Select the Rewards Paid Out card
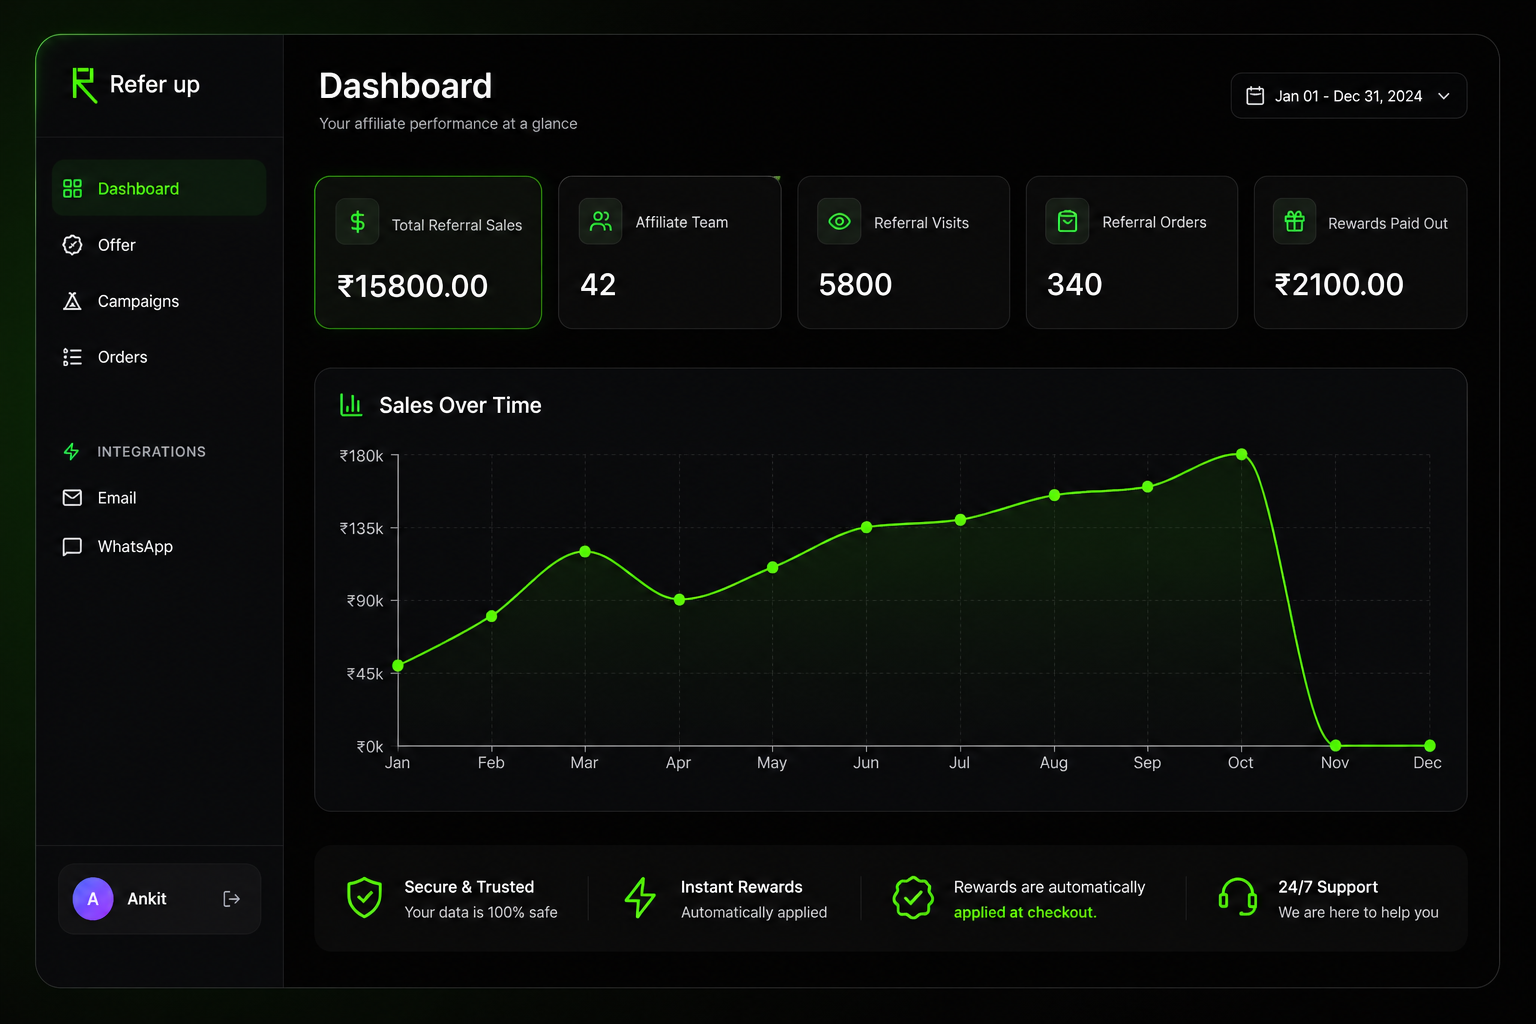 [x=1360, y=252]
